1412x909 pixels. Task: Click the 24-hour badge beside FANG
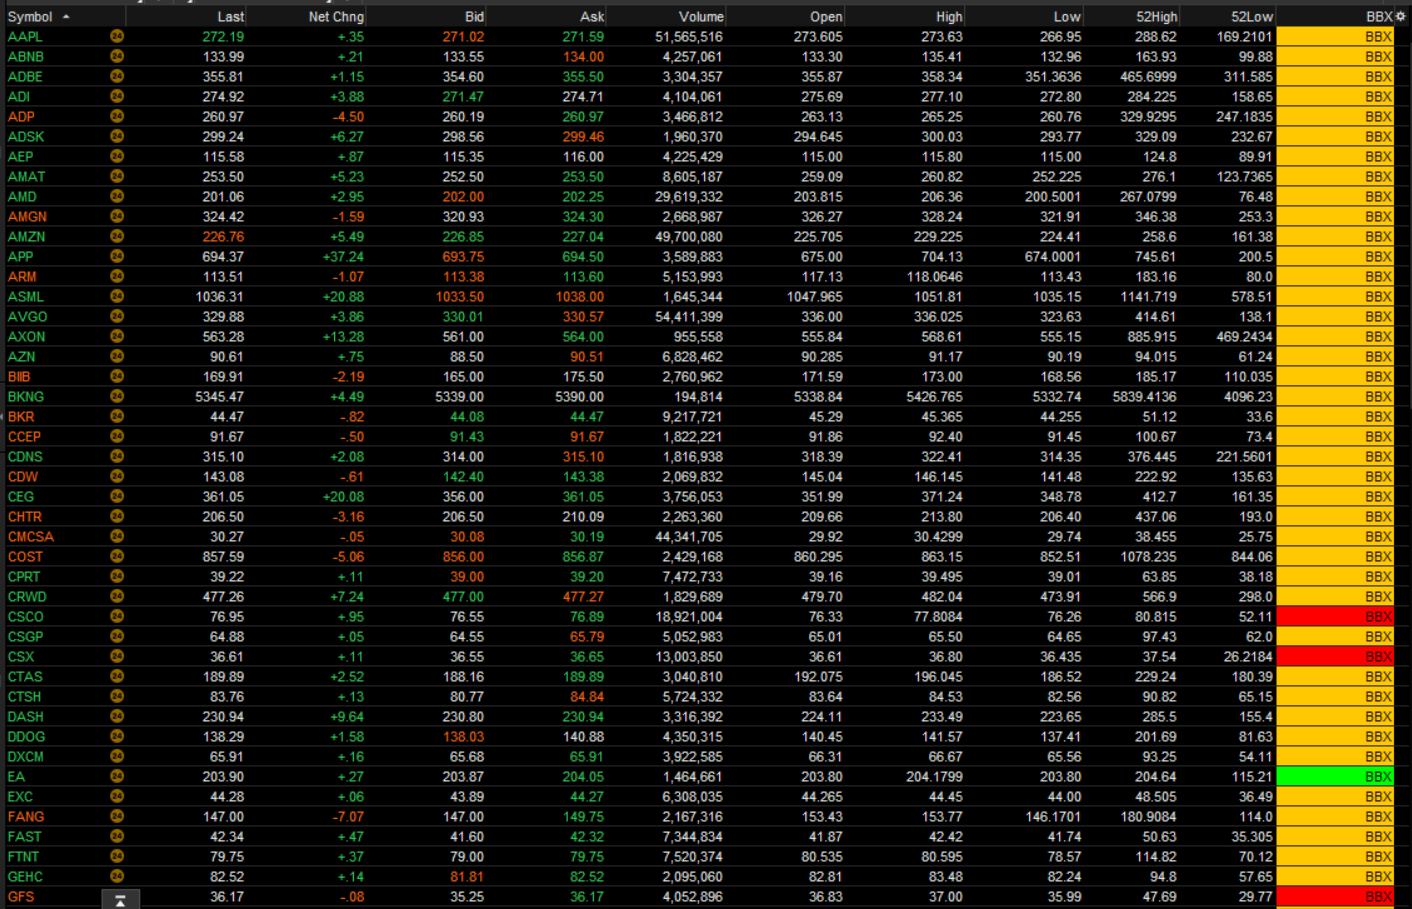click(x=117, y=817)
